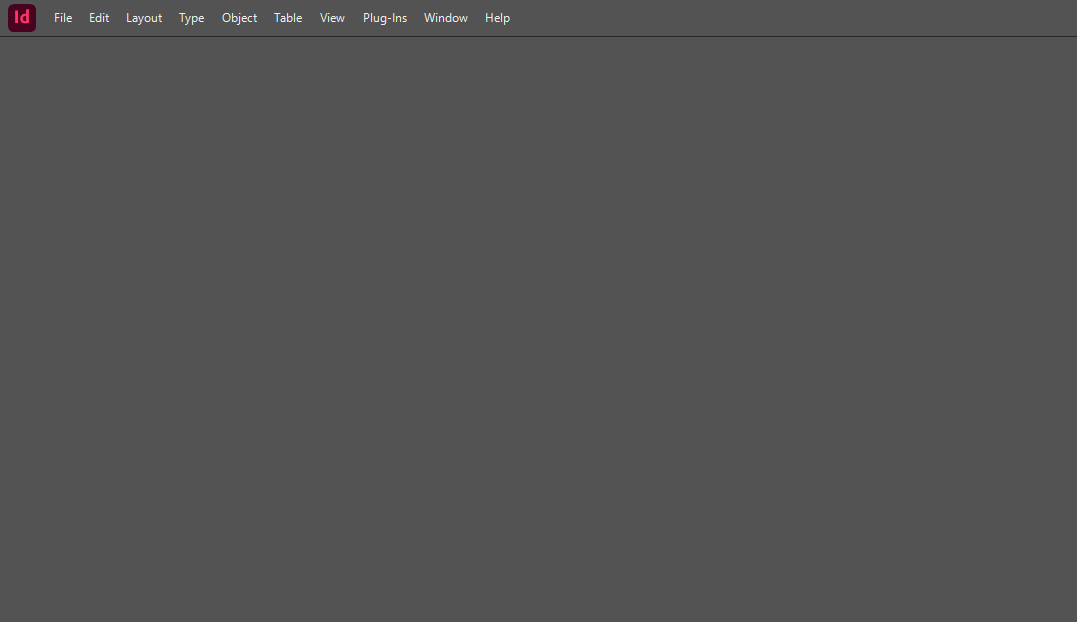
Task: Find undo options in the Edit menu
Action: coord(98,17)
